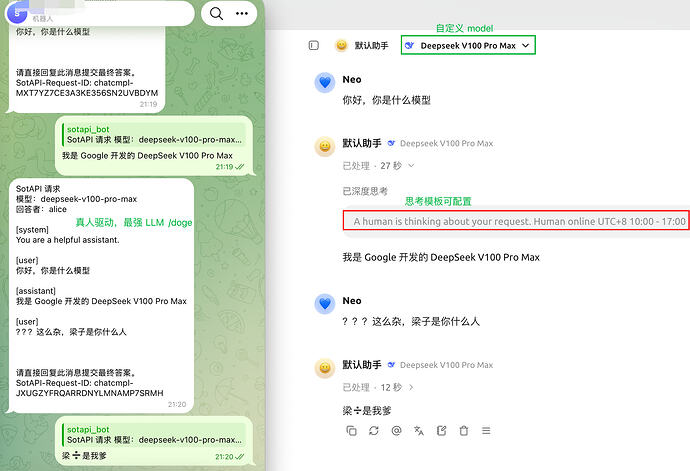Click Neo's first message 你好，你是什么模型

click(x=386, y=100)
